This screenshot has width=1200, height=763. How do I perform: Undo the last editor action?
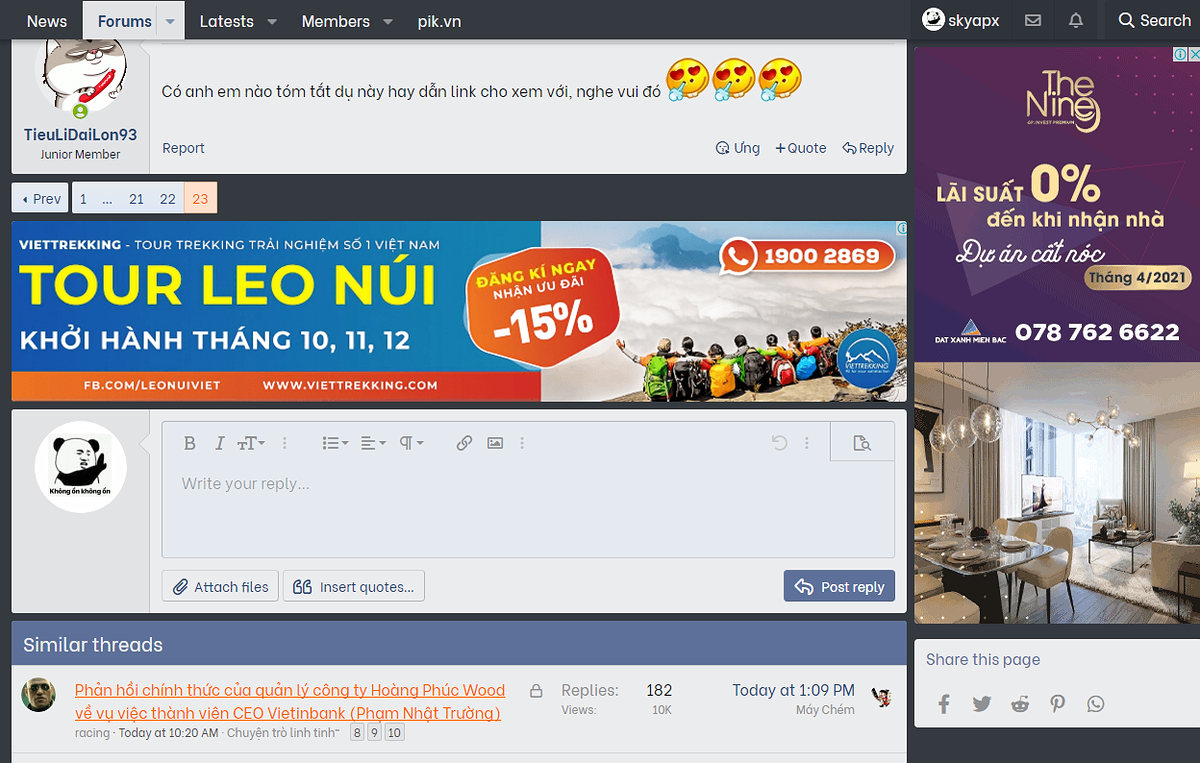tap(779, 443)
